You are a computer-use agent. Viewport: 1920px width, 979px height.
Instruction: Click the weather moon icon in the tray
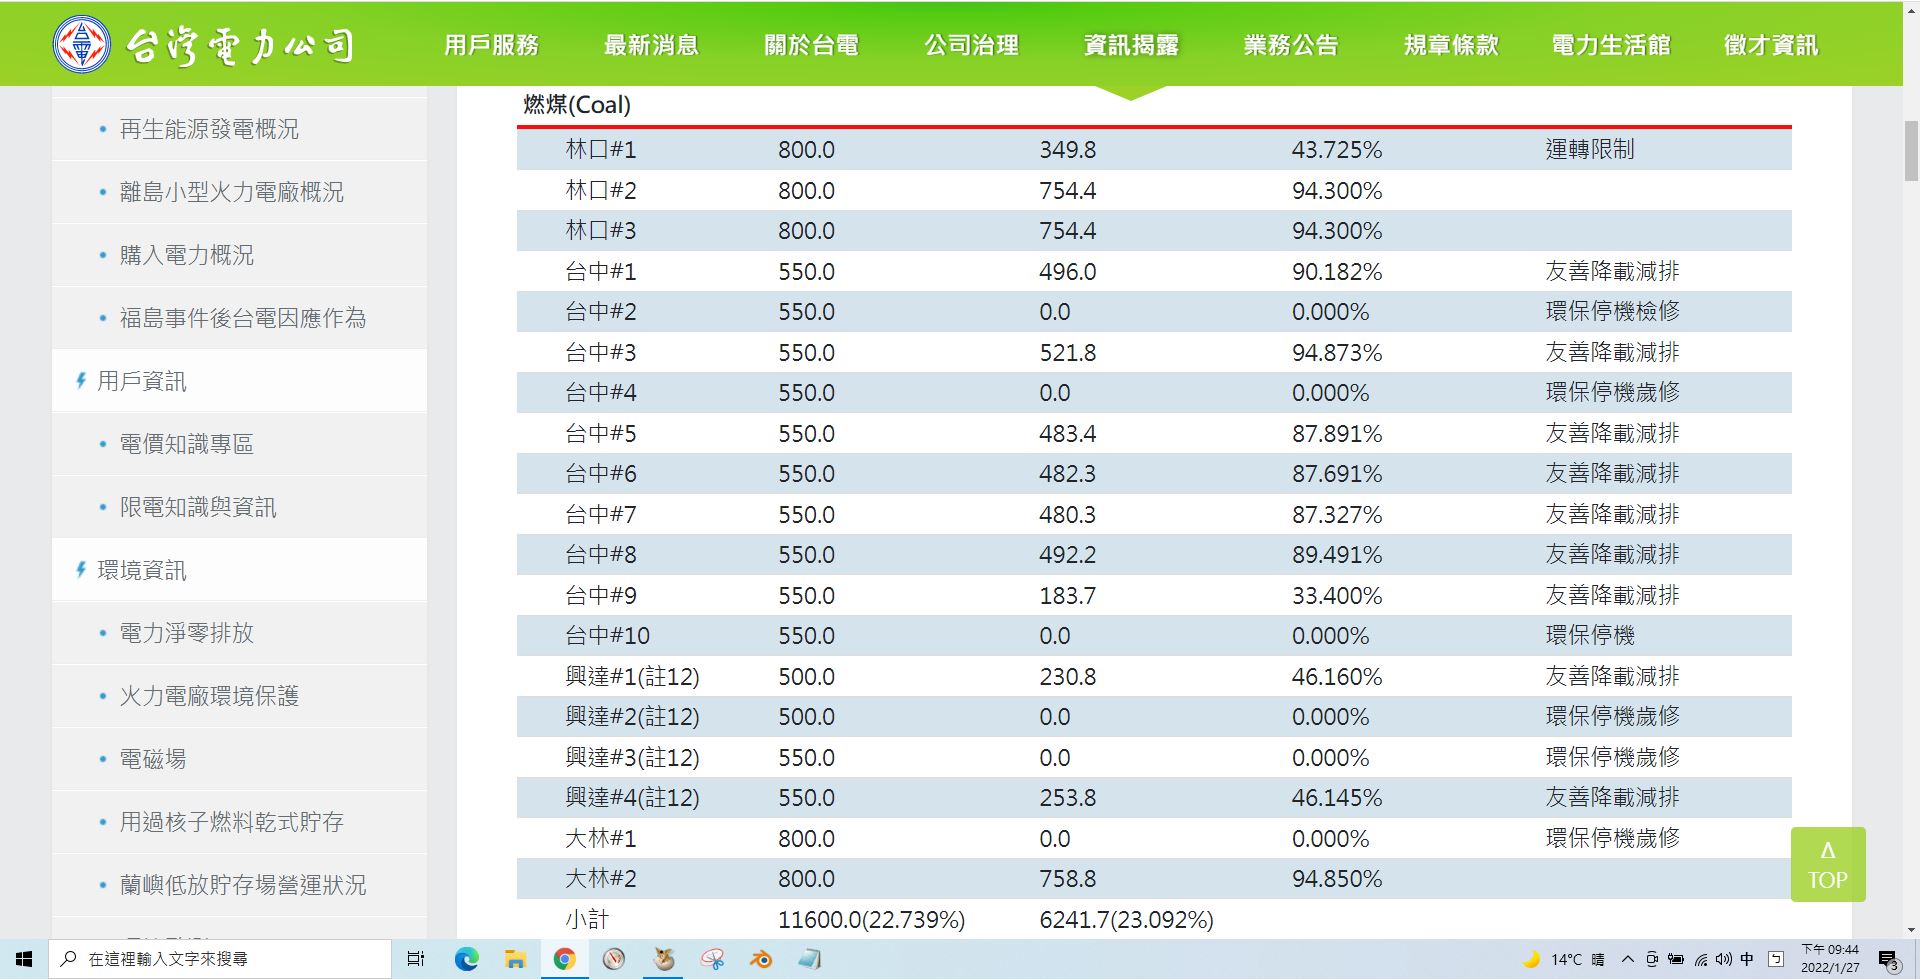1531,959
